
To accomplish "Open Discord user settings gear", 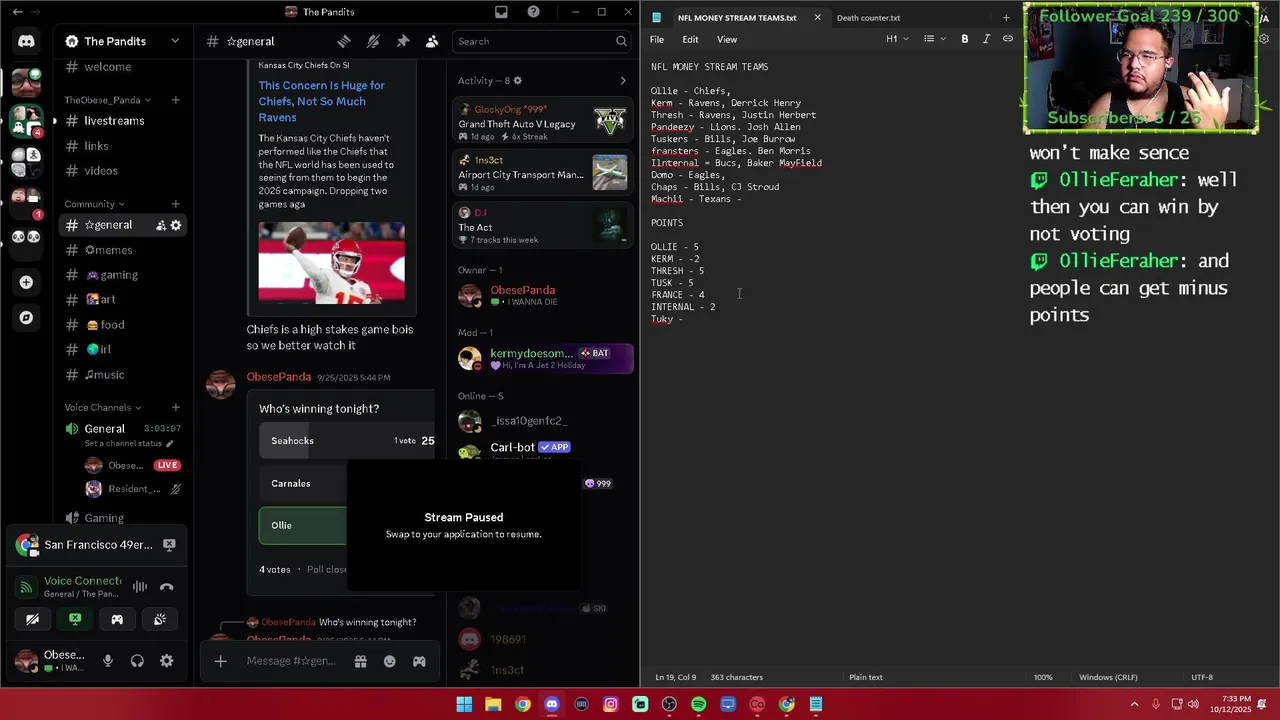I will tap(167, 661).
